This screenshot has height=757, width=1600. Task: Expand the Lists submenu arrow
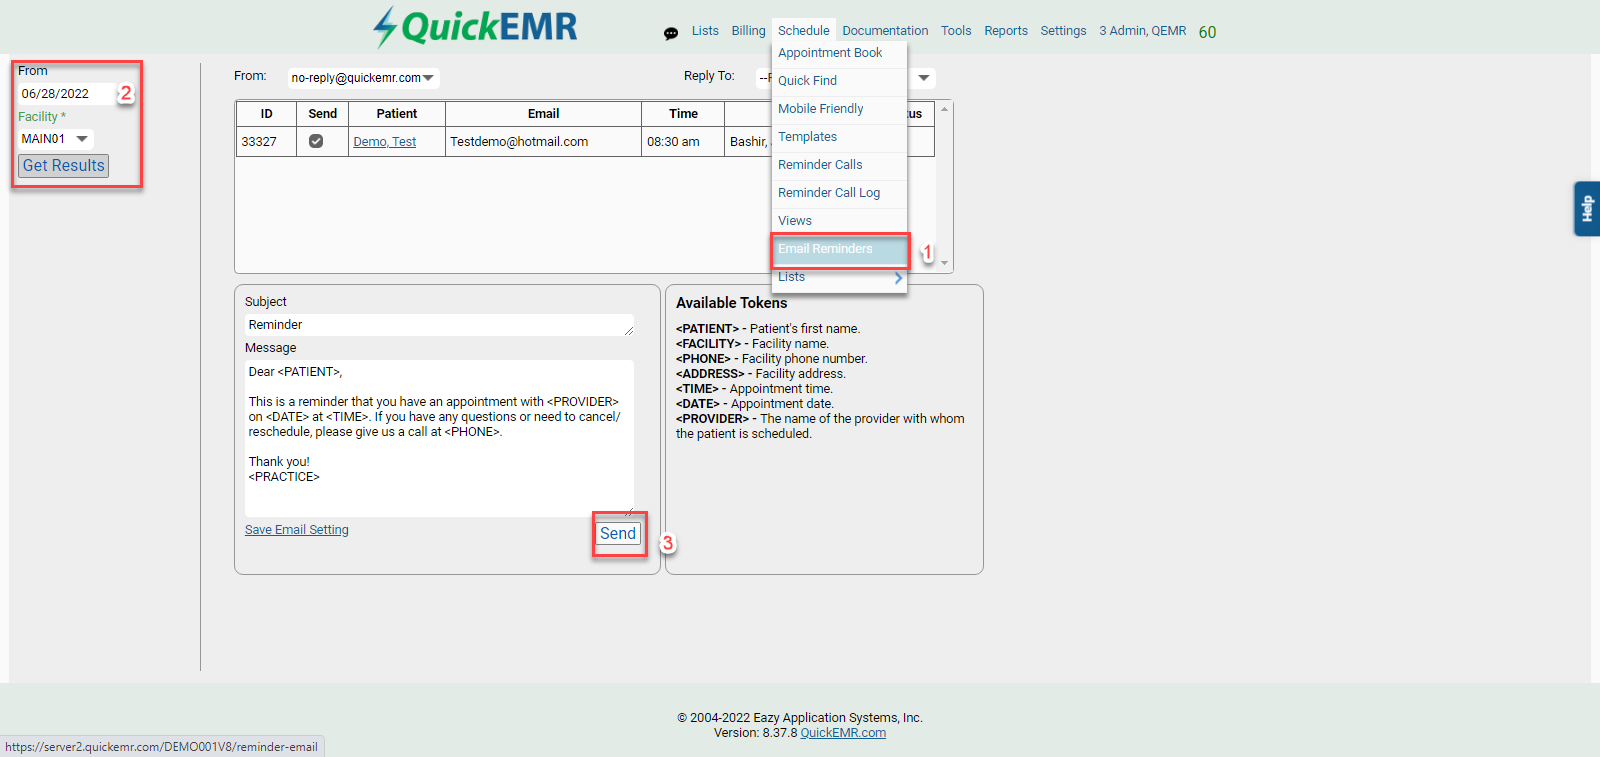(898, 278)
